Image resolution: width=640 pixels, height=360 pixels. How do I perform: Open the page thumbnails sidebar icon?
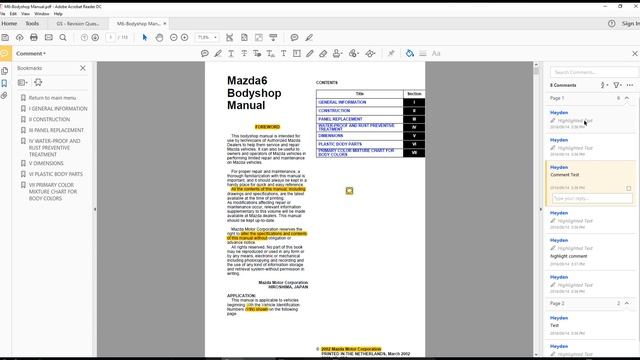pos(4,71)
